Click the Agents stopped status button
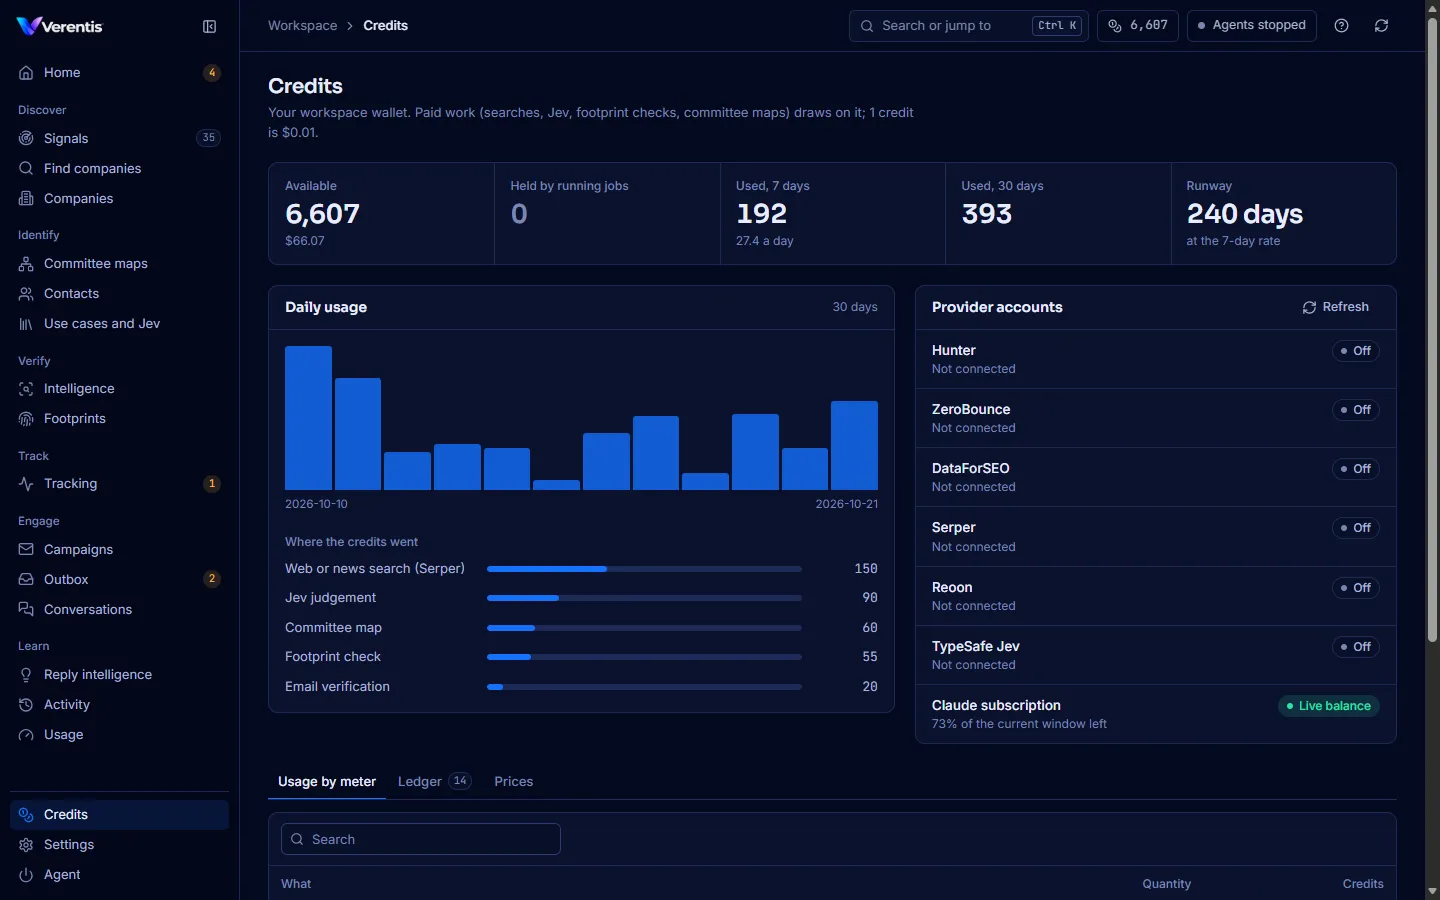1440x900 pixels. click(1252, 26)
